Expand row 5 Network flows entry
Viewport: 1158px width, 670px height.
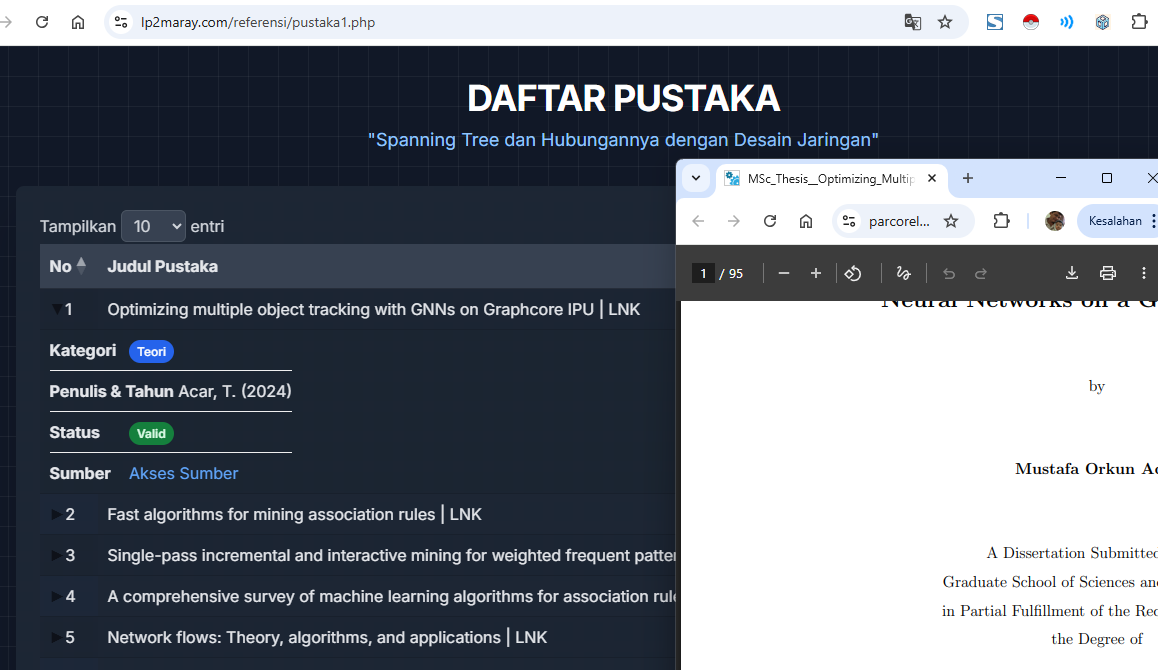(x=57, y=638)
